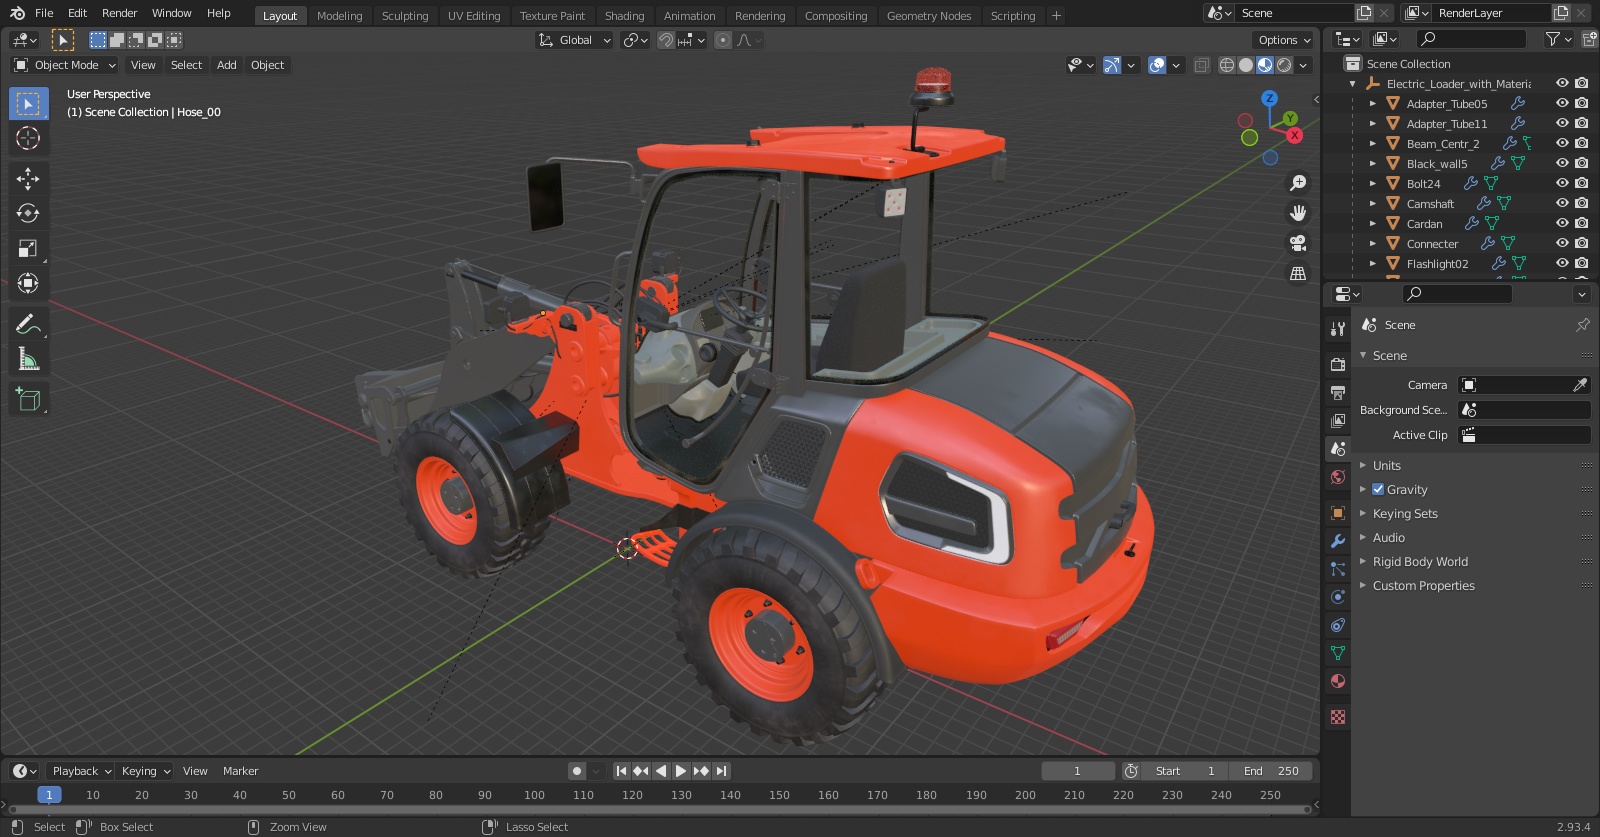Jump to timeline start frame
Image resolution: width=1600 pixels, height=837 pixels.
pyautogui.click(x=621, y=771)
